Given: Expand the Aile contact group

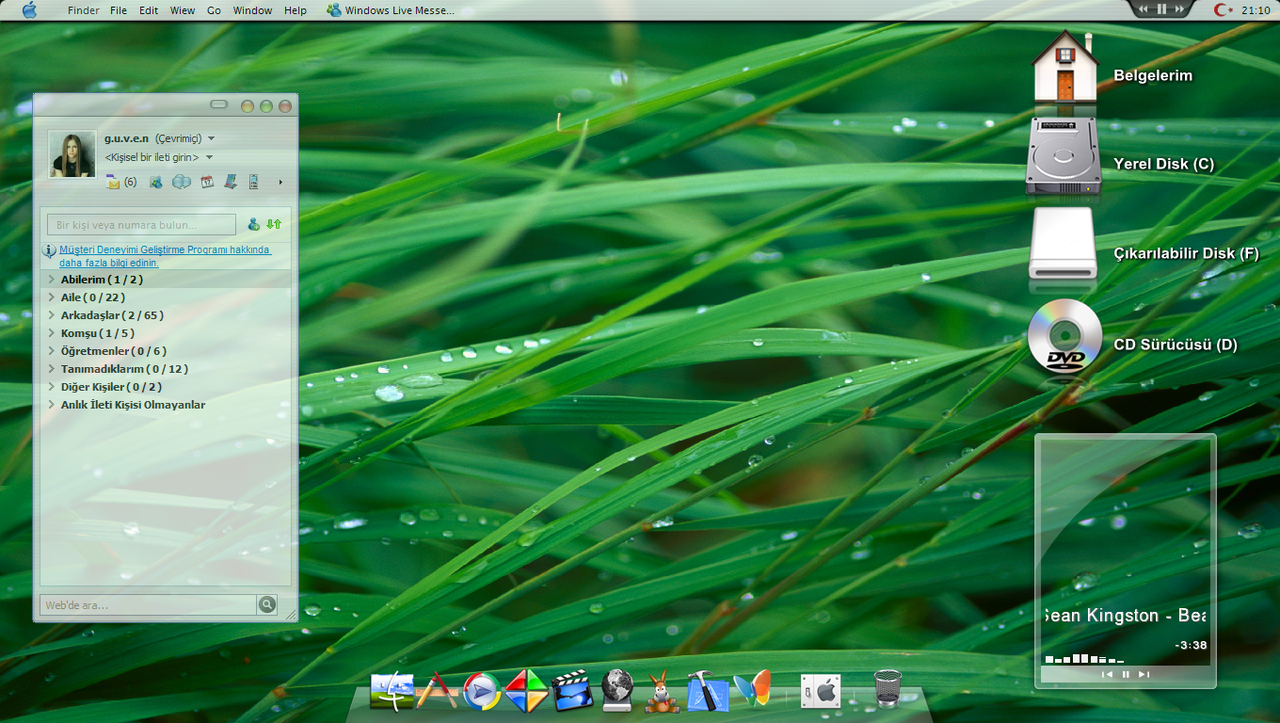Looking at the screenshot, I should point(51,298).
